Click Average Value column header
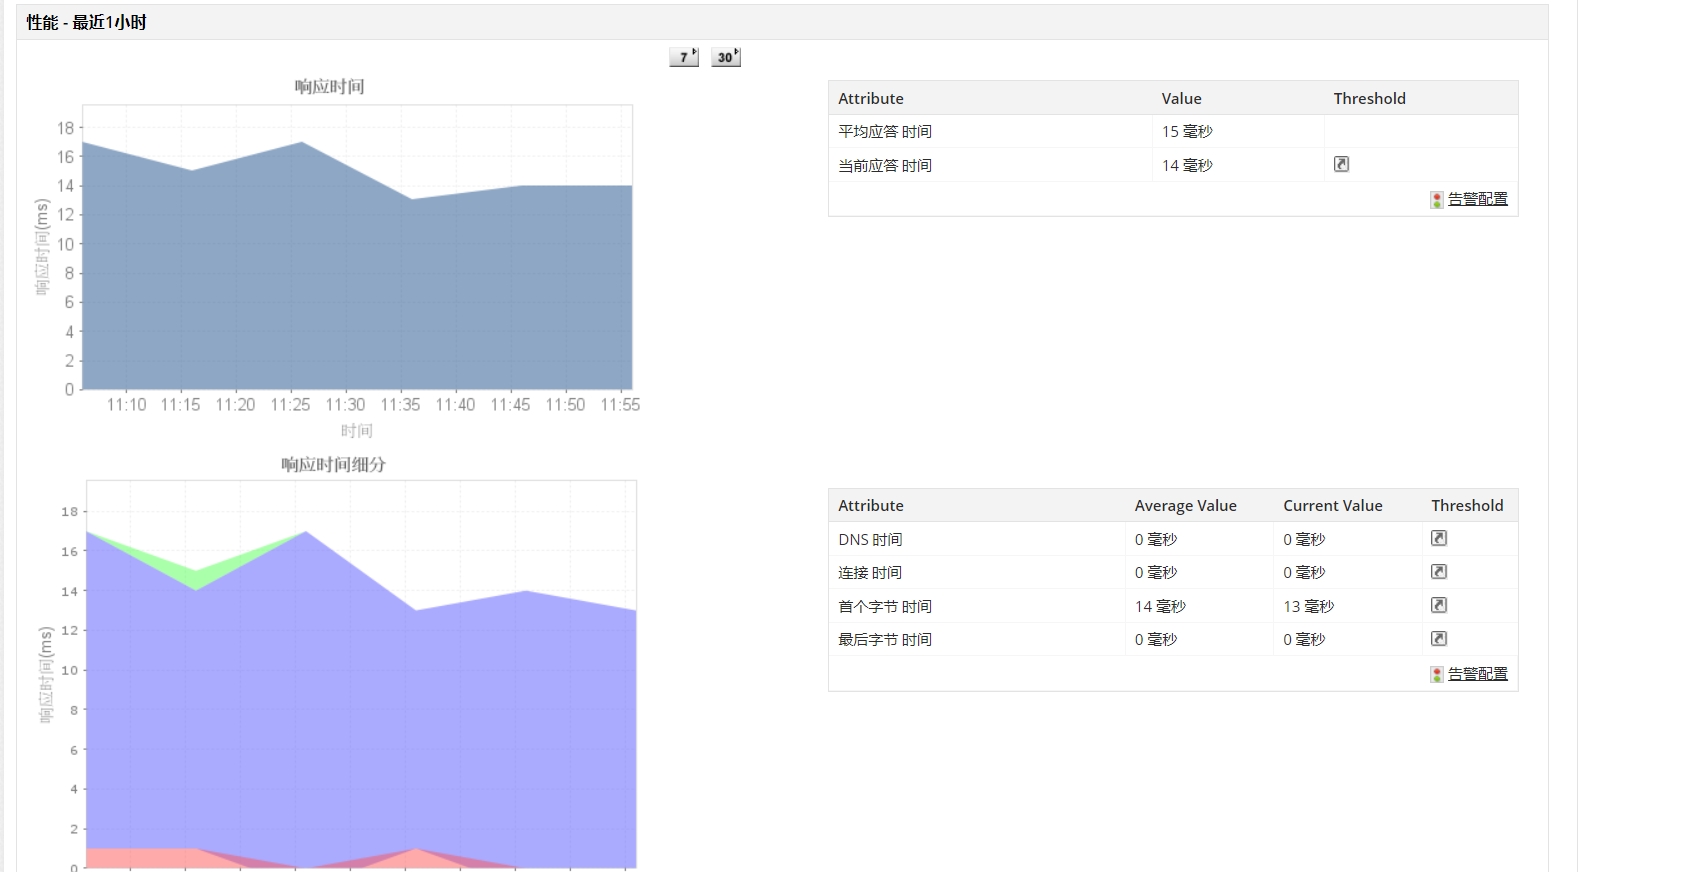This screenshot has width=1686, height=872. (1185, 505)
